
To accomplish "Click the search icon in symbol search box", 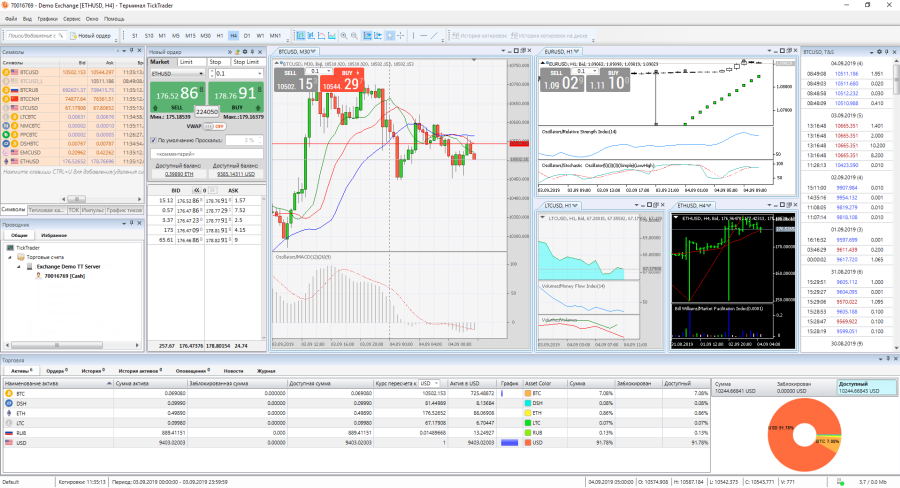I will point(60,36).
